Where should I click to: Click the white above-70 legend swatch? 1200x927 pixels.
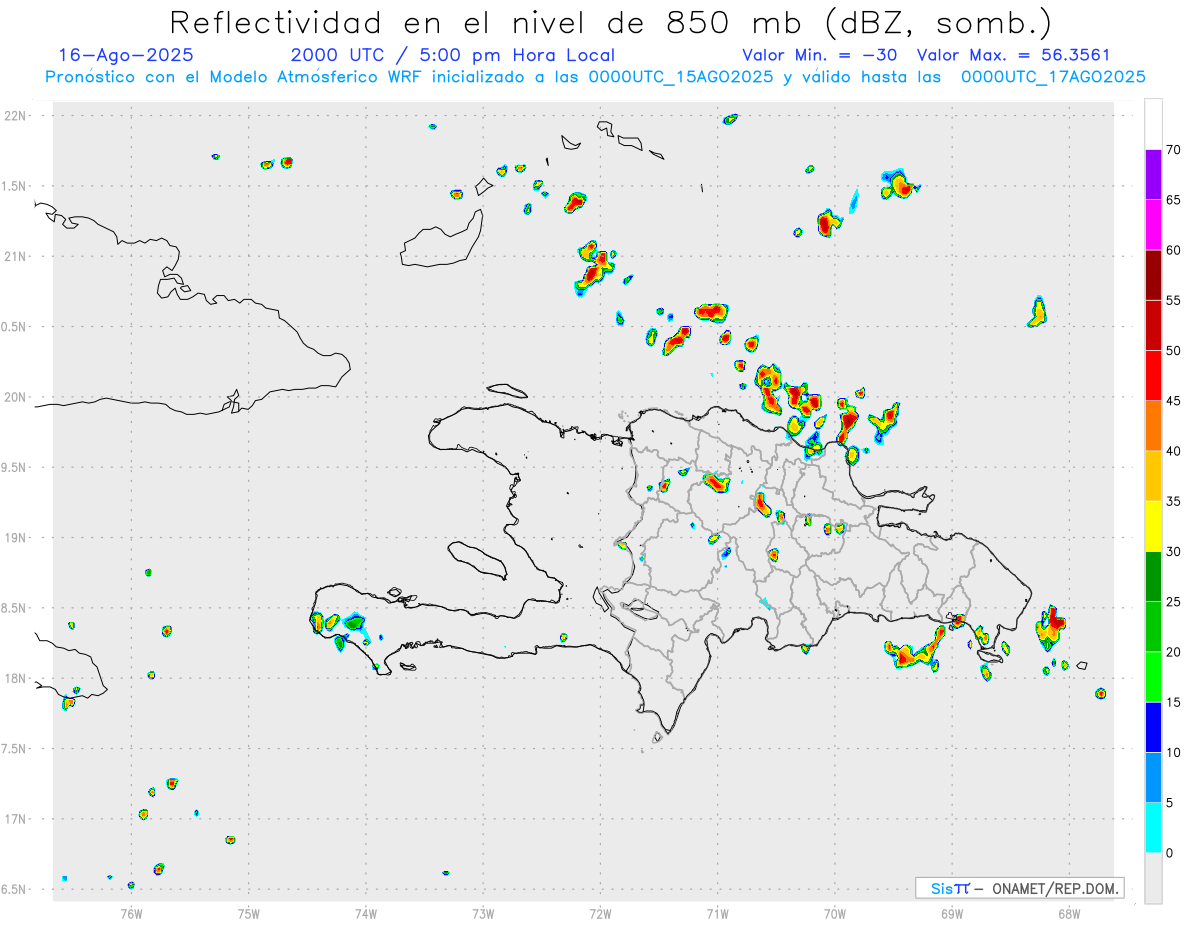1153,124
